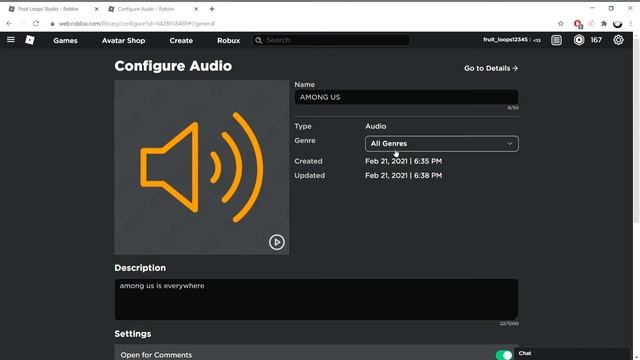Open the Create menu
Image resolution: width=640 pixels, height=360 pixels.
pyautogui.click(x=181, y=40)
